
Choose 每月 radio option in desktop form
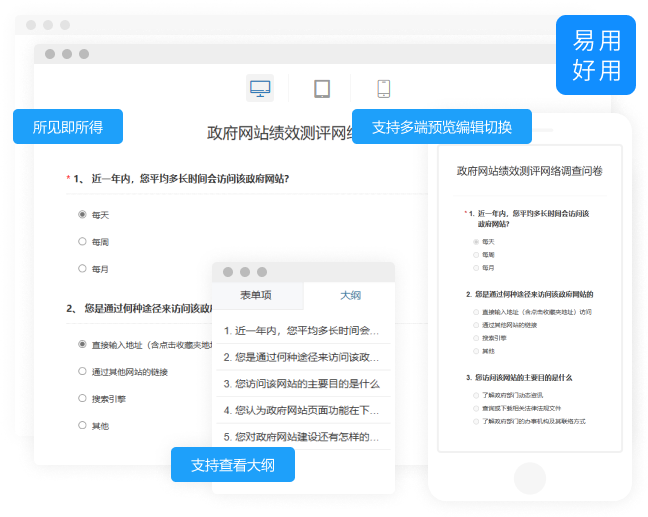82,268
